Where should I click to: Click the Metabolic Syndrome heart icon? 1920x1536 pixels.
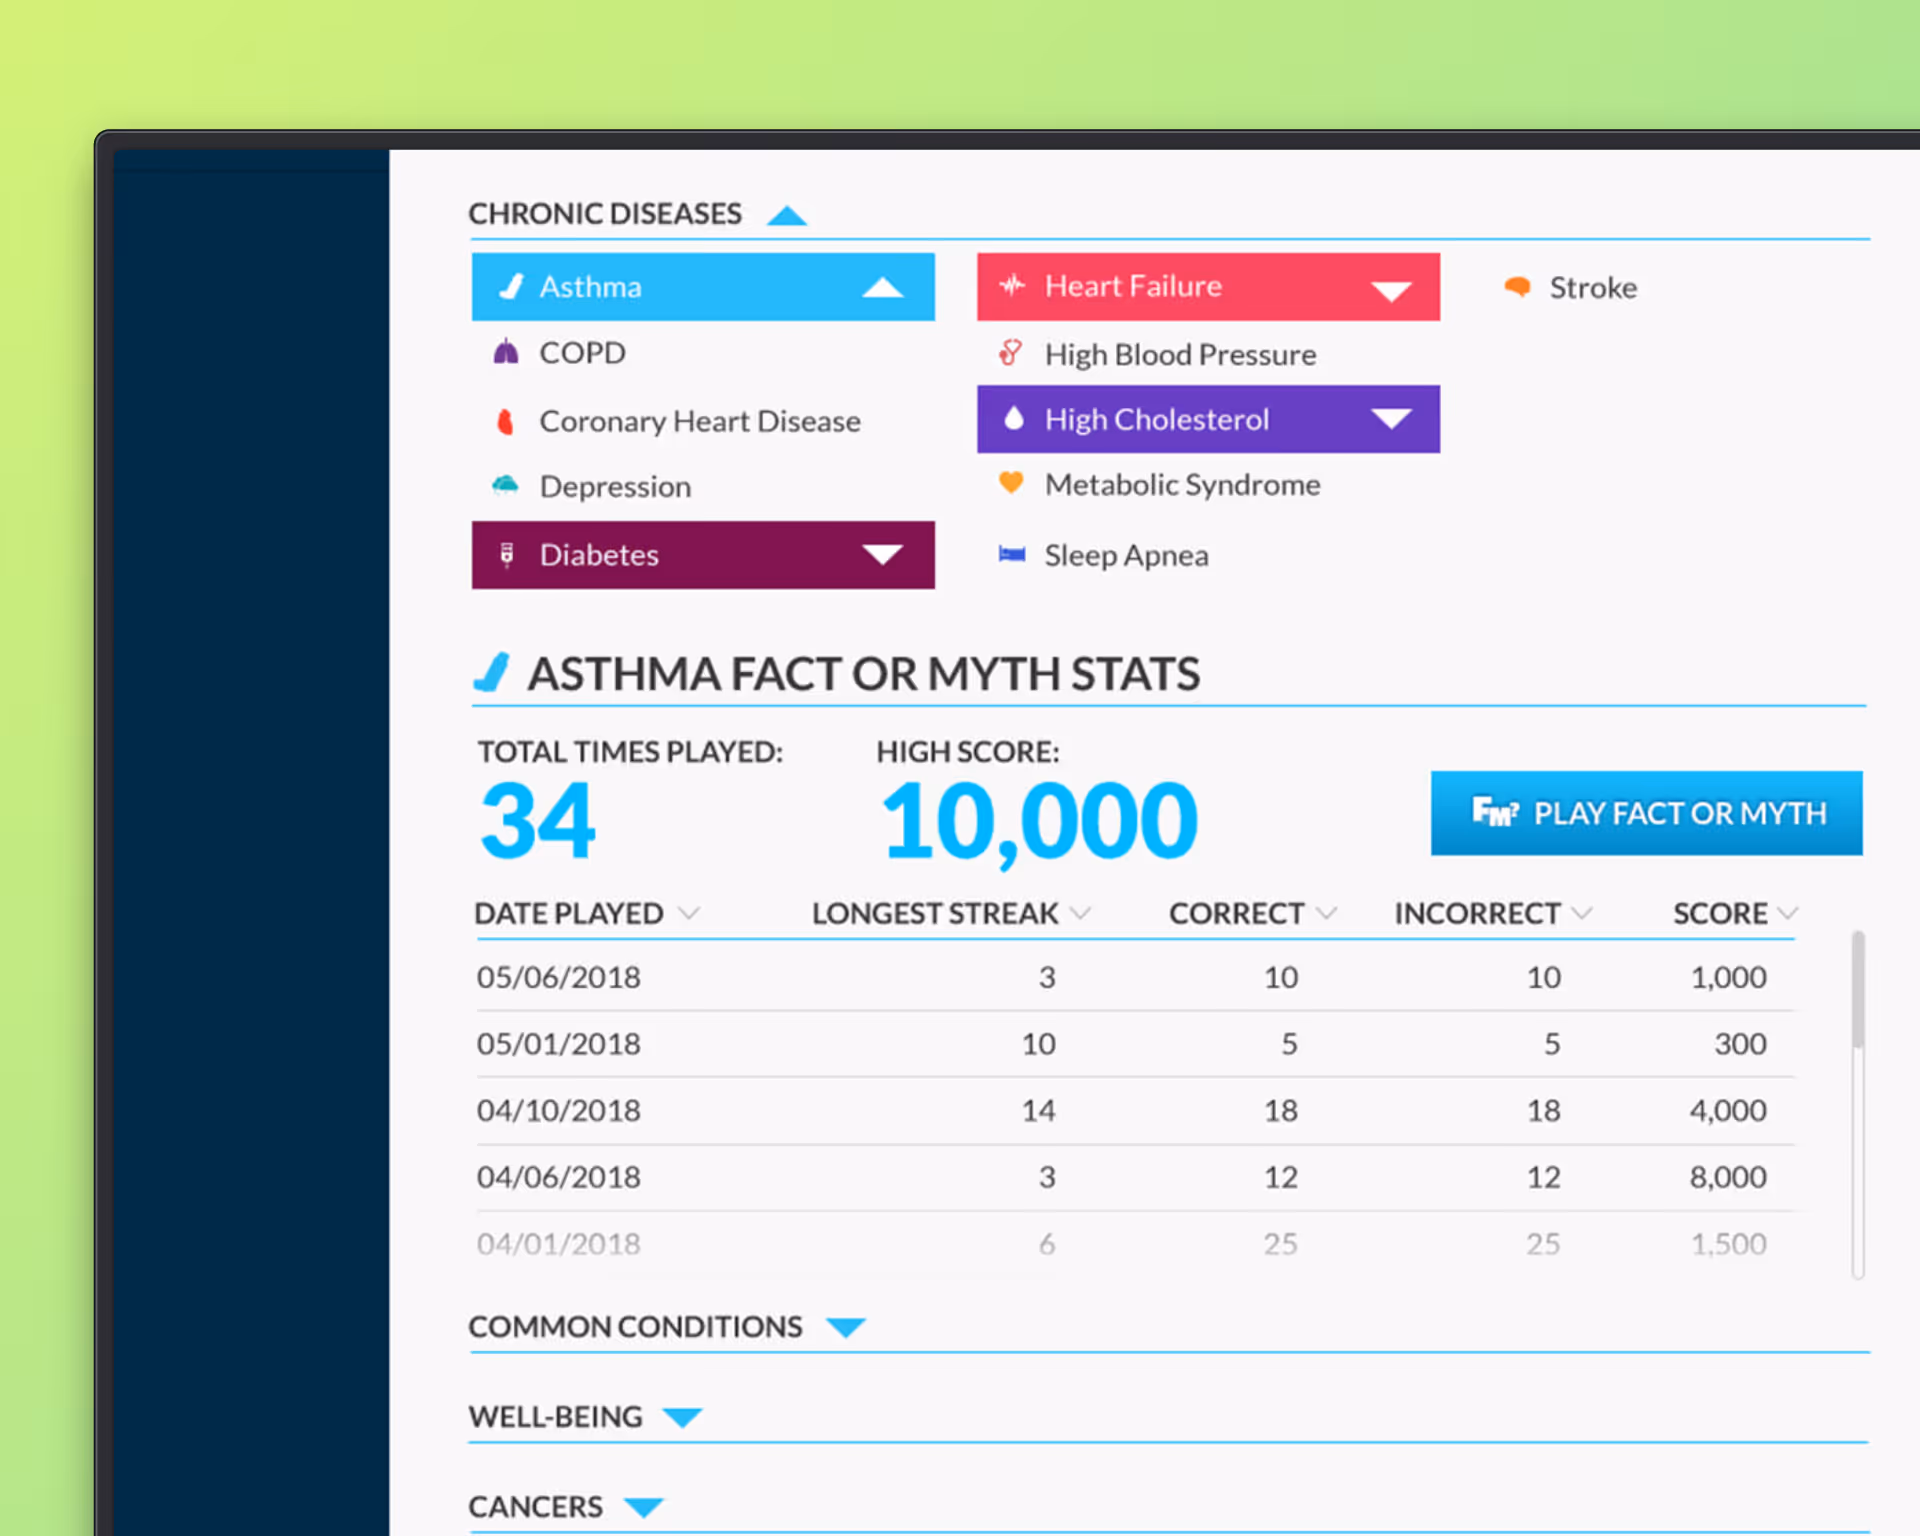tap(1011, 484)
